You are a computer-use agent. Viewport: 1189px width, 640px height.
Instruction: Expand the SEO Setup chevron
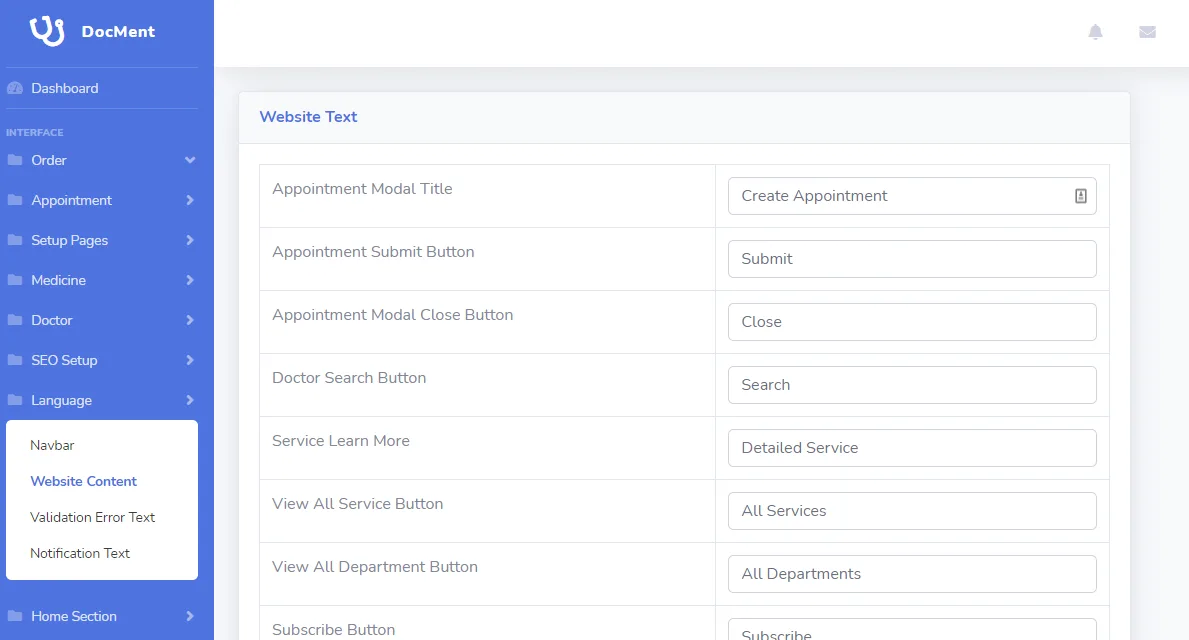(x=190, y=360)
